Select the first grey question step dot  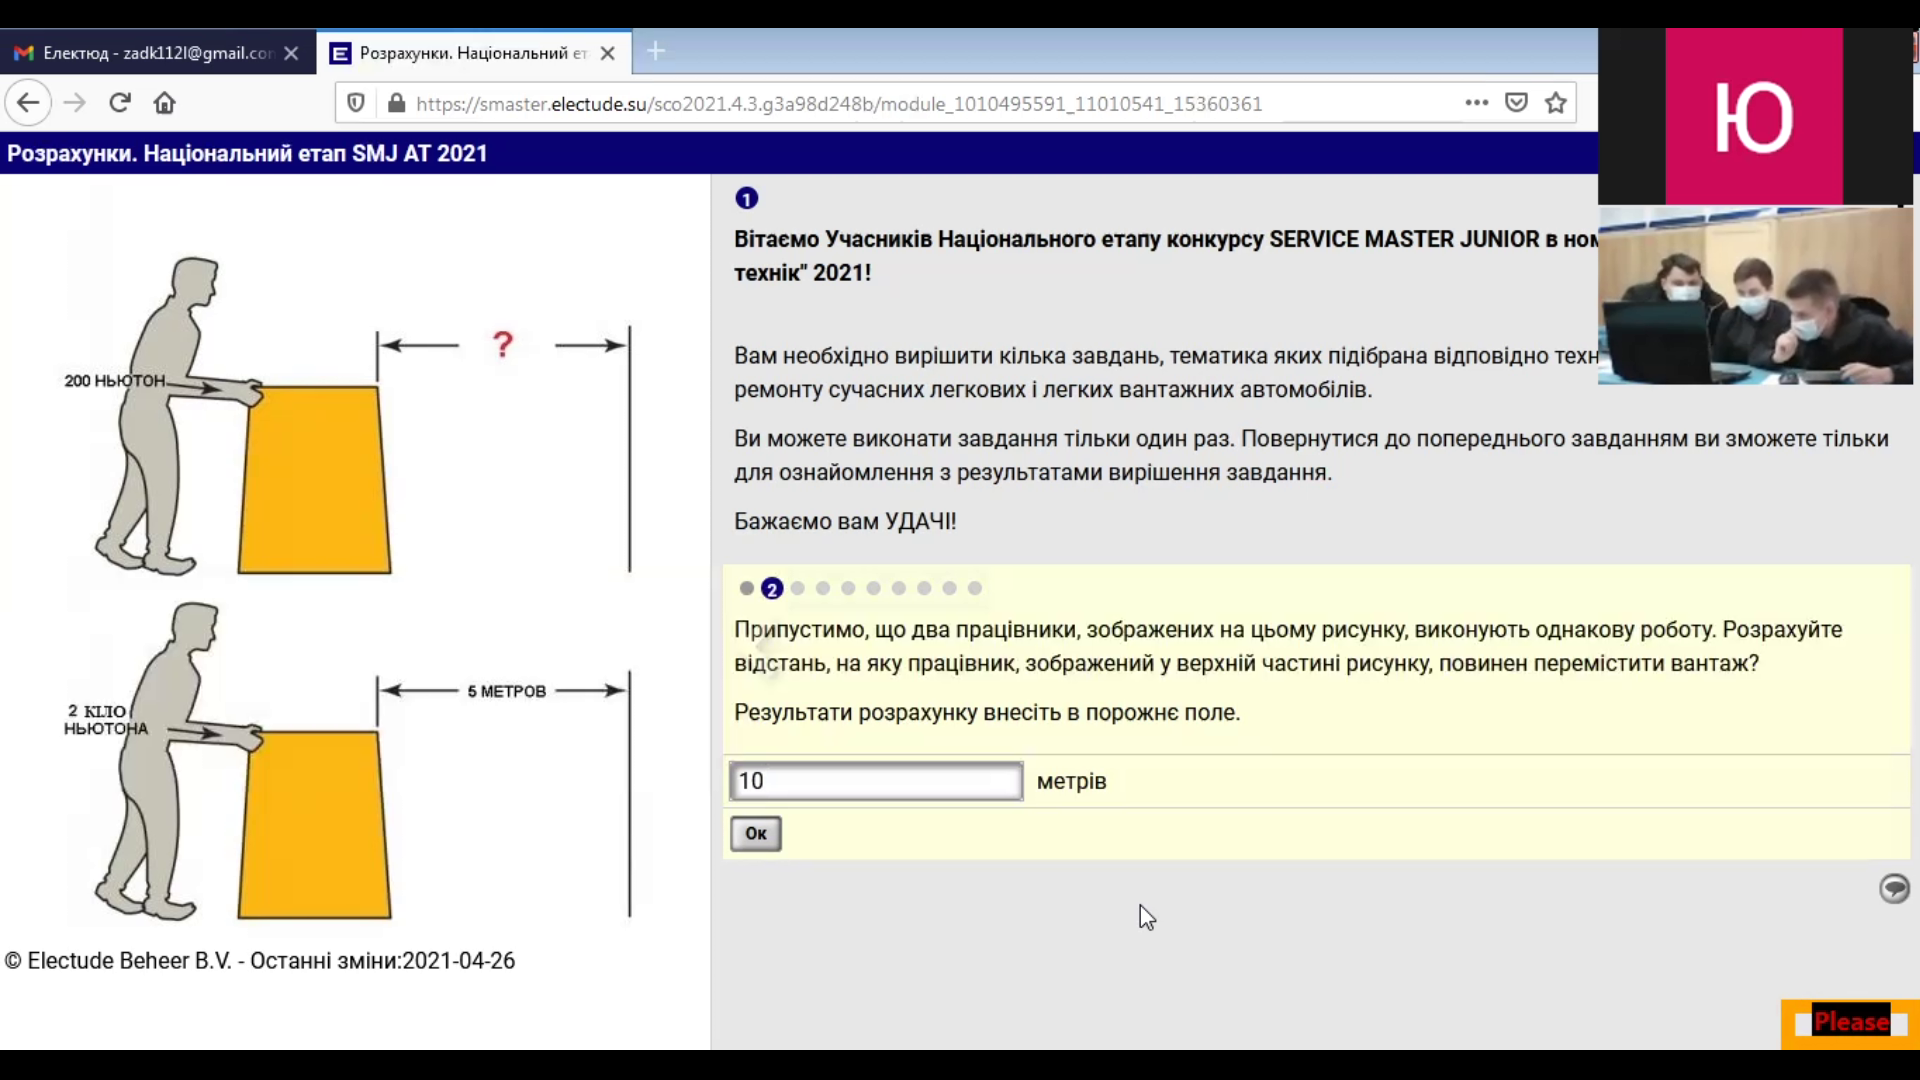tap(746, 588)
